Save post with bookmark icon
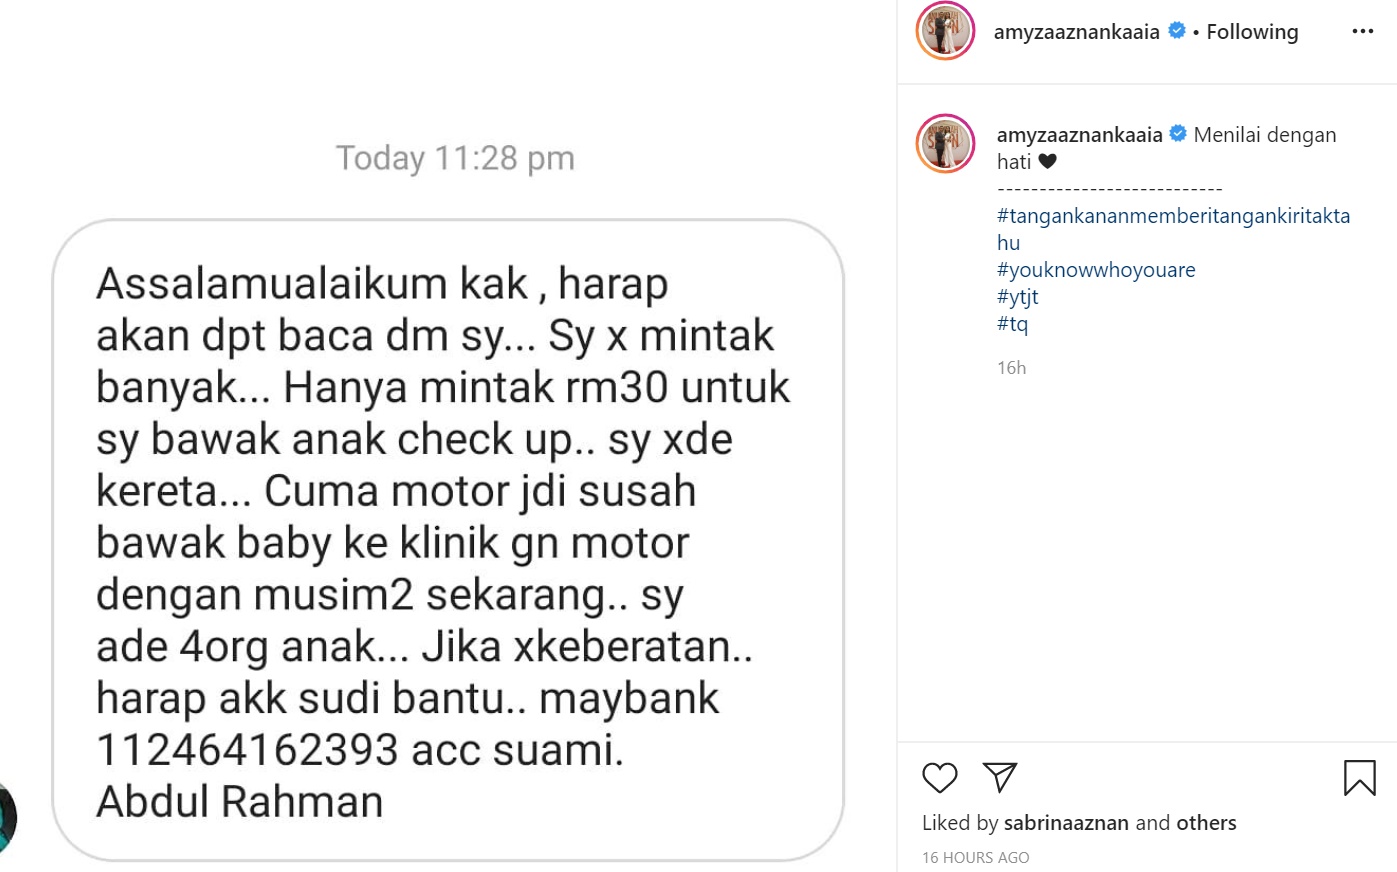The height and width of the screenshot is (872, 1397). (x=1359, y=777)
